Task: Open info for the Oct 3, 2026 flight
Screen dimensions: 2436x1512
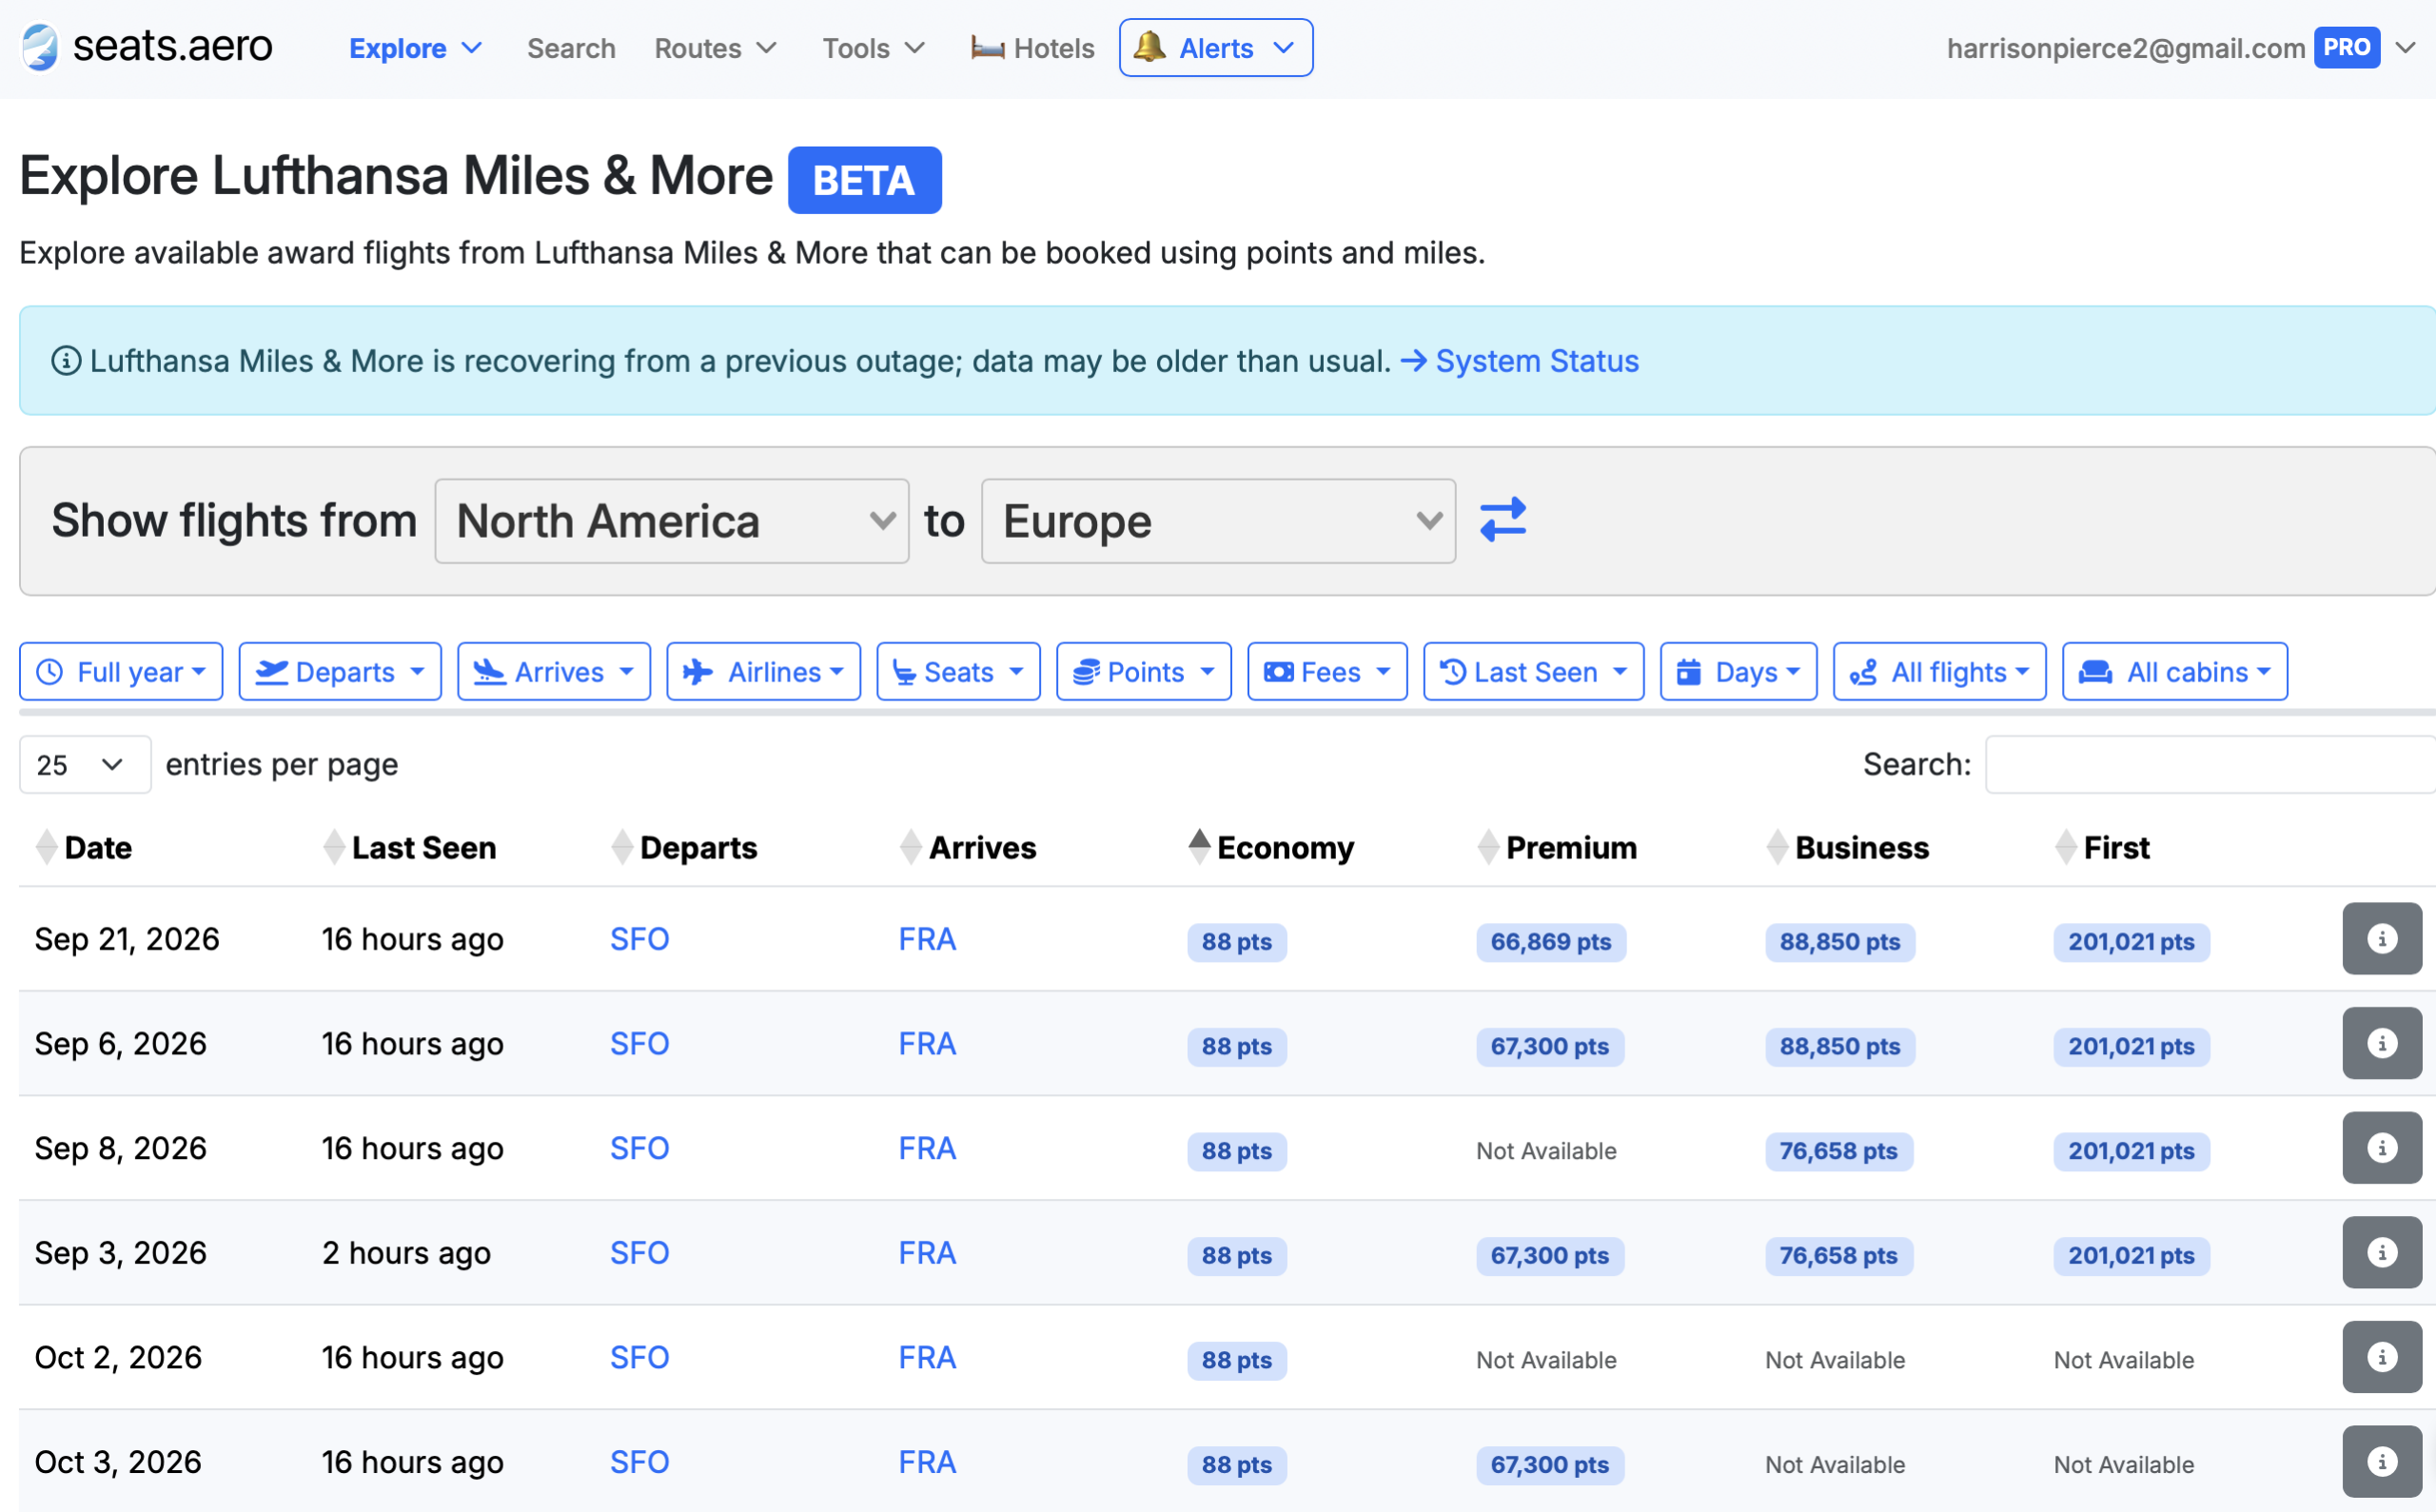Action: pos(2381,1462)
